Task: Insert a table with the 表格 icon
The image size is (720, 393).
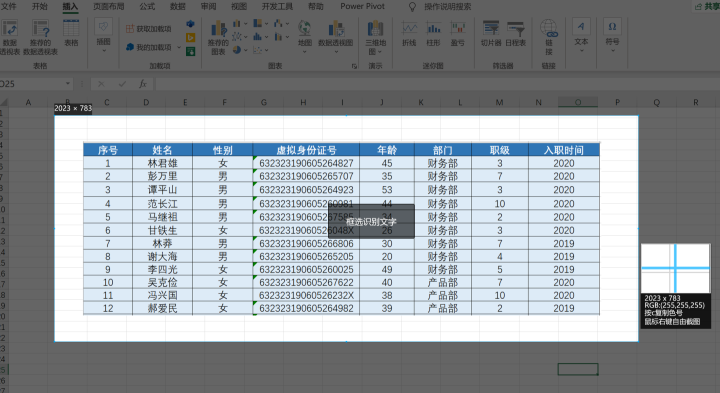Action: [x=71, y=33]
